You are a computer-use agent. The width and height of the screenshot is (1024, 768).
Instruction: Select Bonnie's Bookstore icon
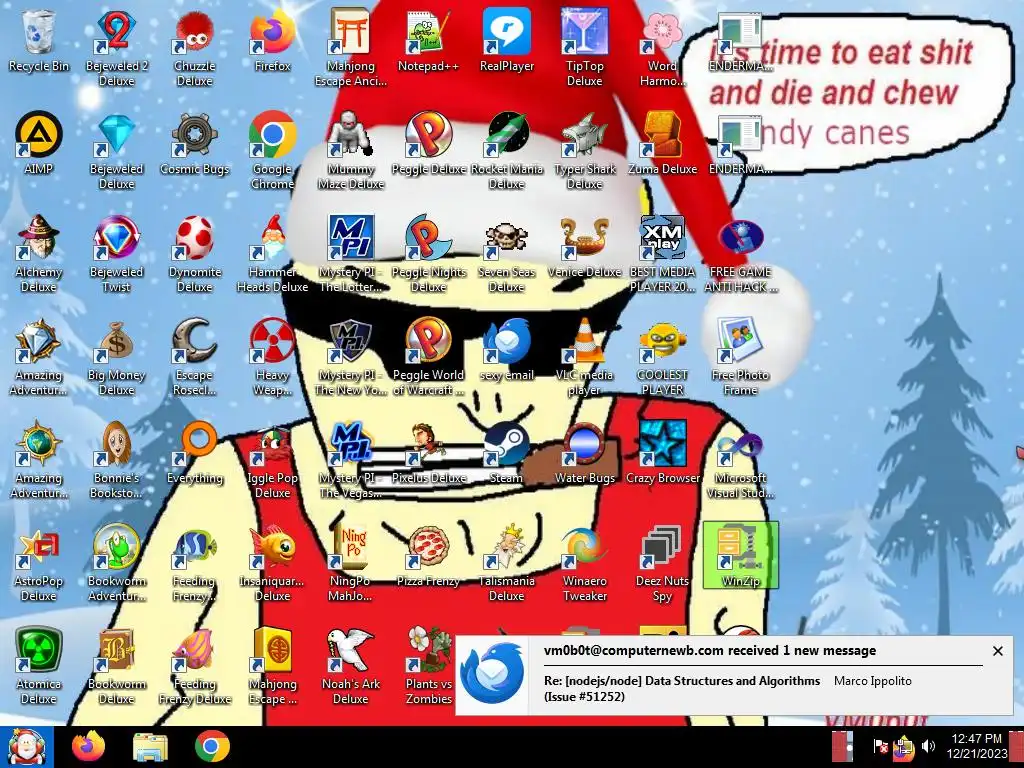116,460
